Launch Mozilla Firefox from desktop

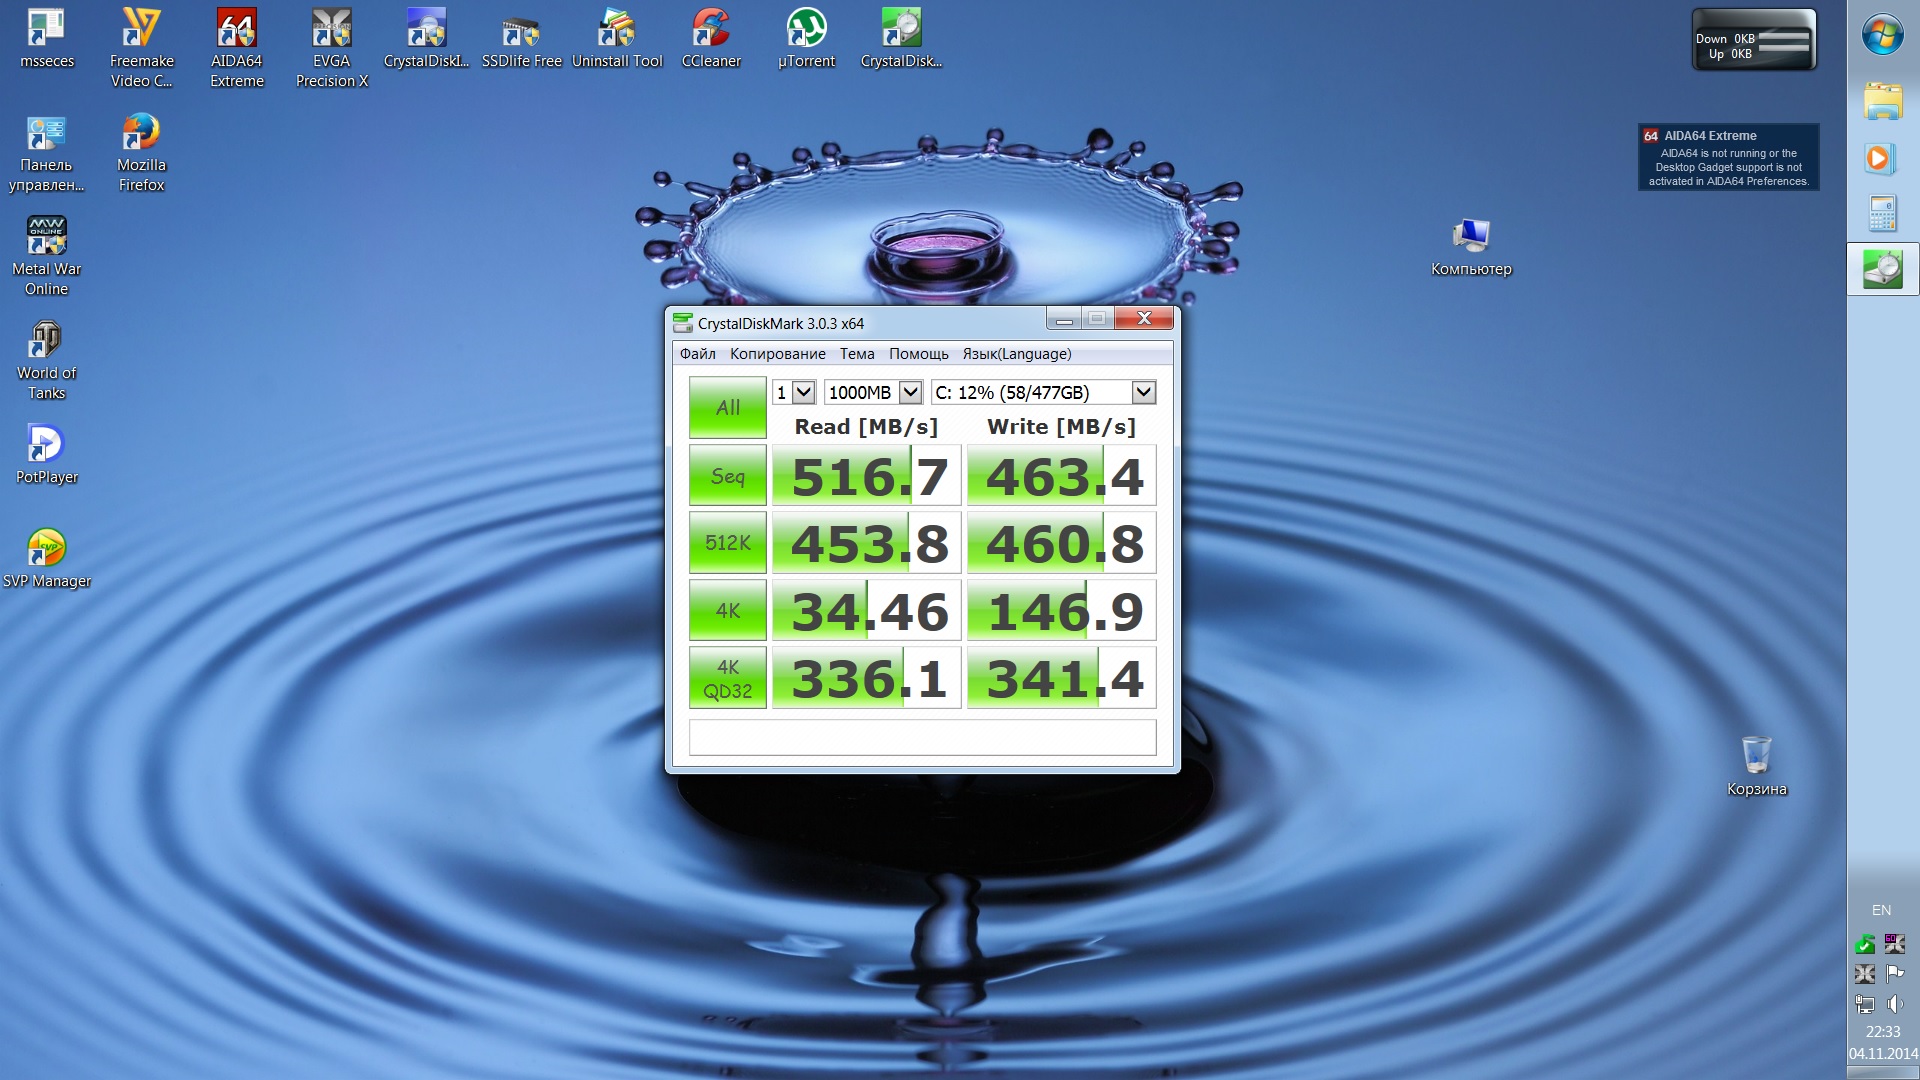click(x=141, y=153)
